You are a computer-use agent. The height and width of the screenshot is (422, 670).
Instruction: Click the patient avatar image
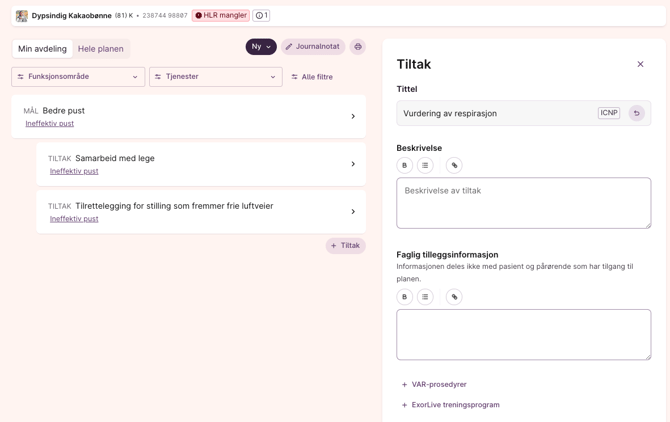22,16
